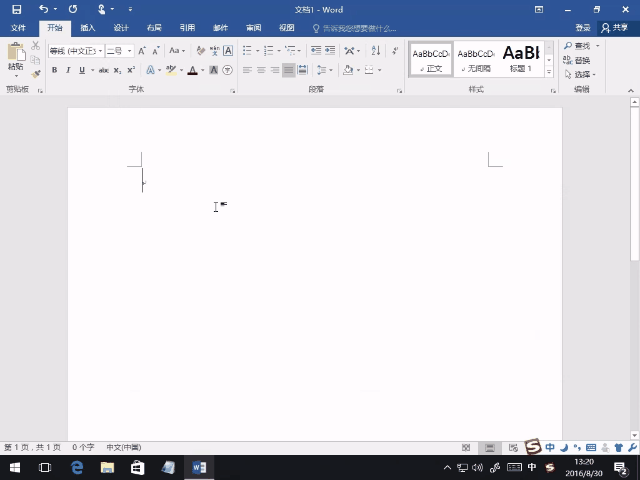Click the 共享 share button

point(614,28)
